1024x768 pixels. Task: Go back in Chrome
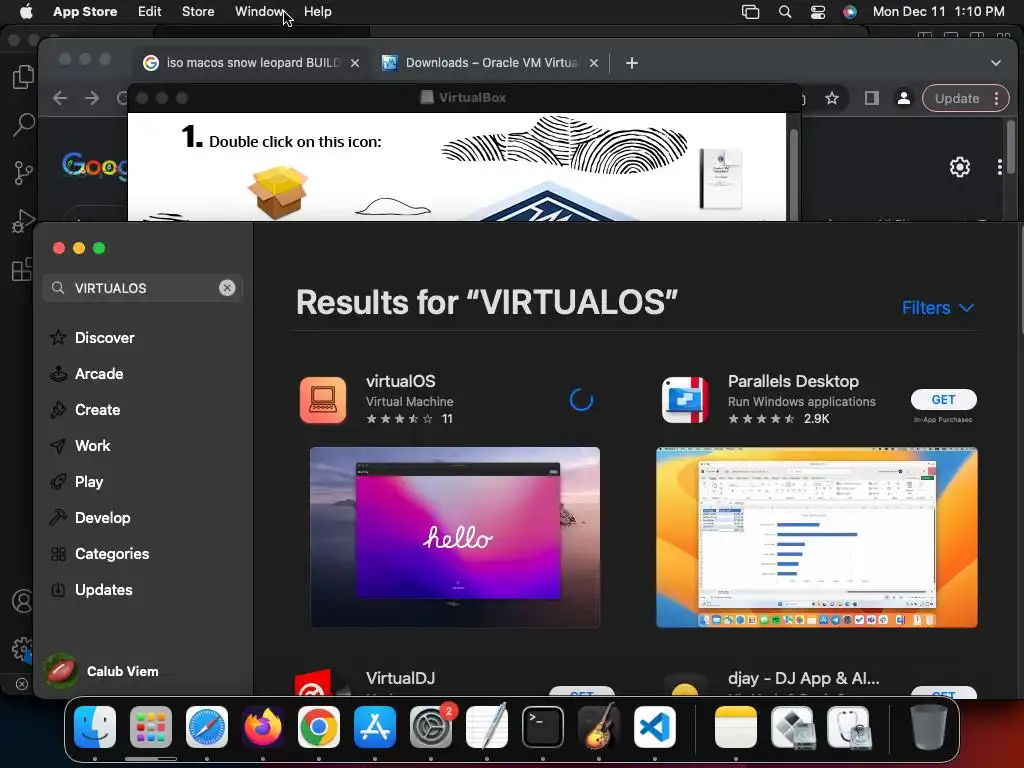pos(60,98)
